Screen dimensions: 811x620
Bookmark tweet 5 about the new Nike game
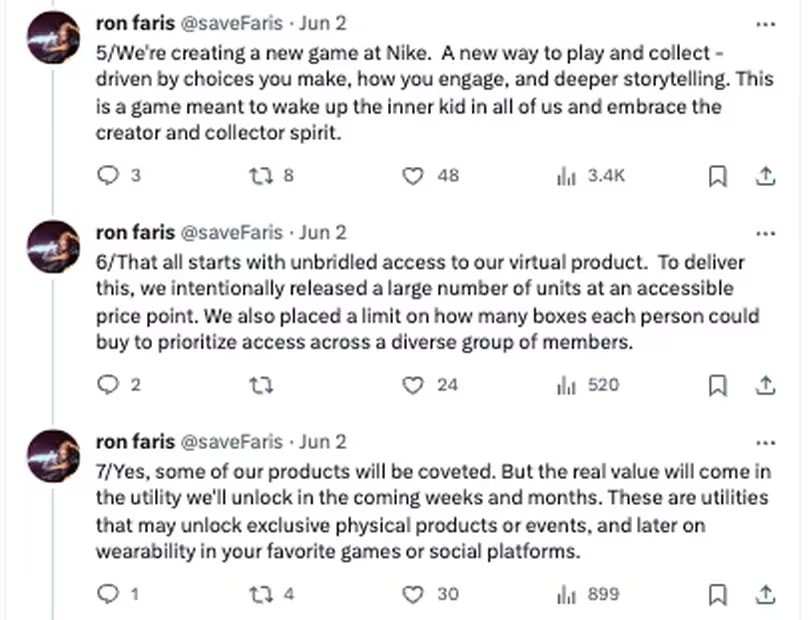(x=717, y=176)
